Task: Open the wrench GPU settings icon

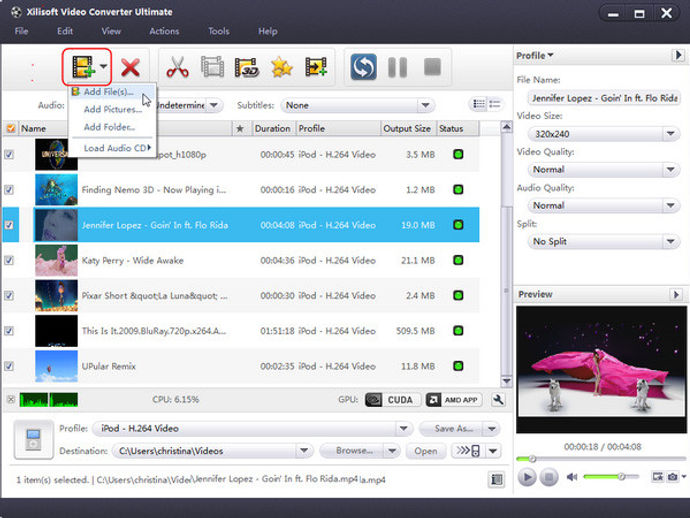Action: [x=498, y=400]
